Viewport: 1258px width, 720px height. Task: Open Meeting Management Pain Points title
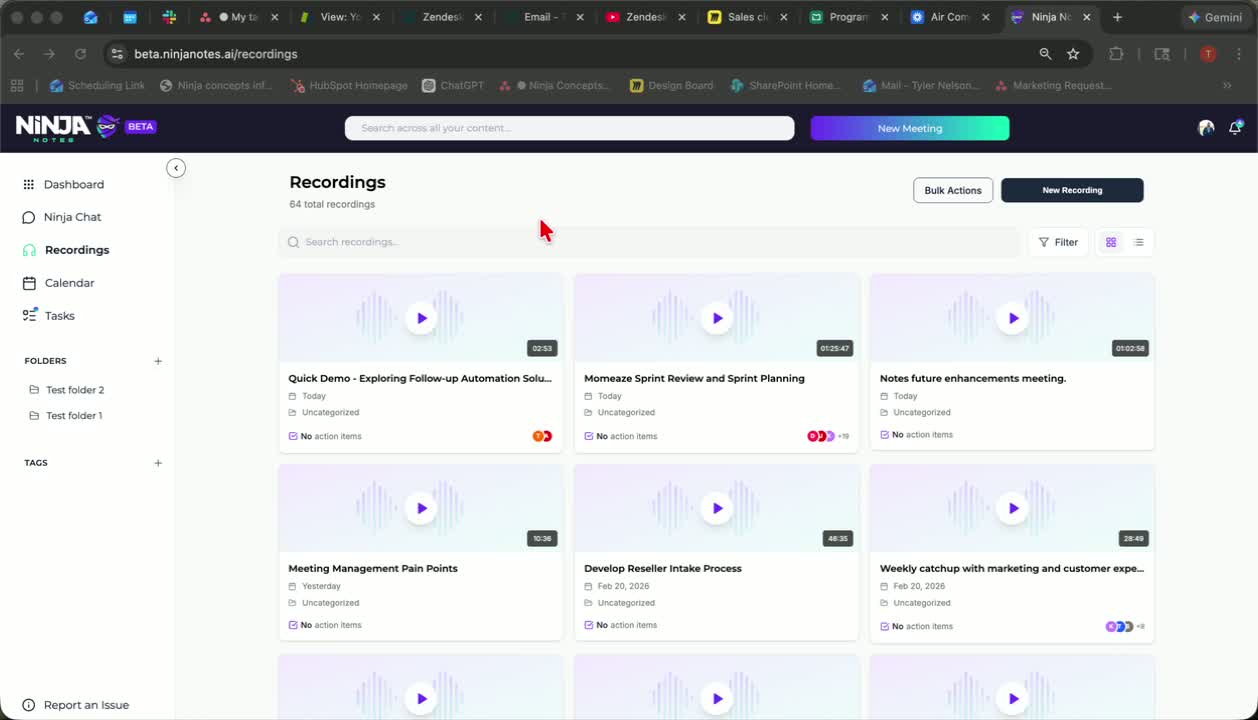[373, 568]
